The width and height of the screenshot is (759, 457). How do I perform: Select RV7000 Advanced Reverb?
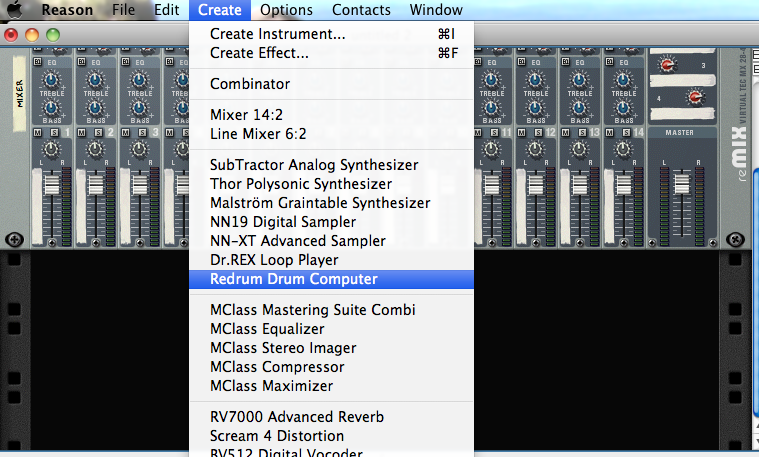coord(332,417)
